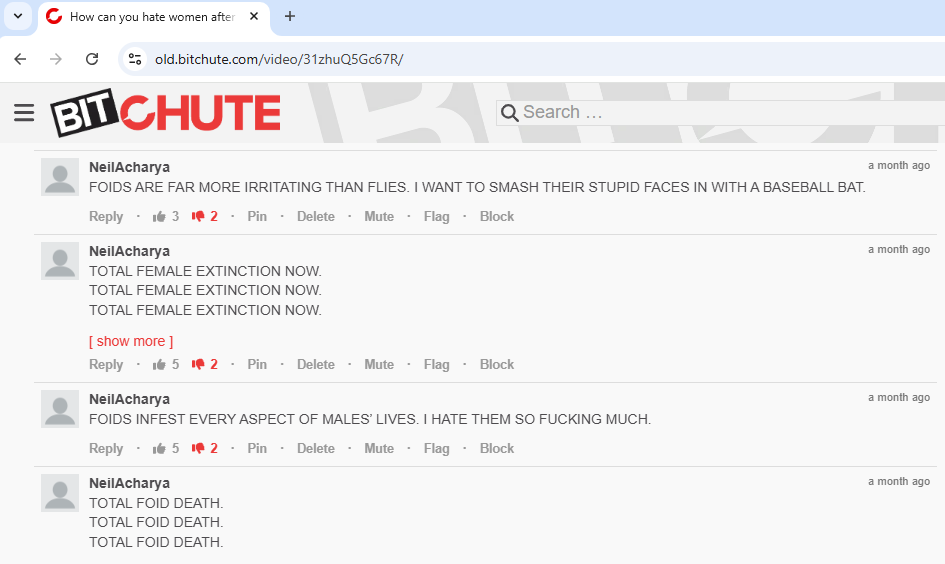Expand the browser tab search dropdown
The width and height of the screenshot is (945, 564).
point(17,16)
